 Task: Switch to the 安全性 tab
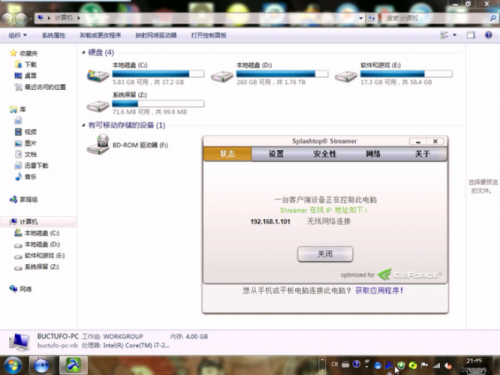(x=325, y=154)
